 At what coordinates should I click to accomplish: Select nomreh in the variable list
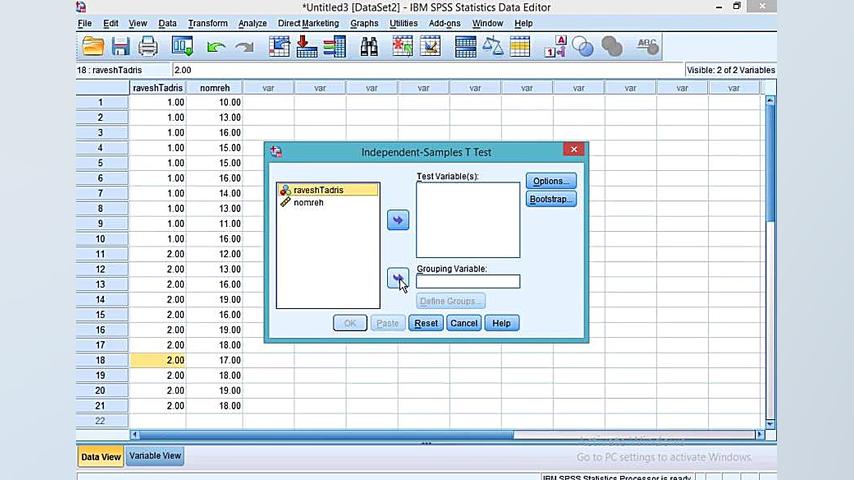(308, 203)
